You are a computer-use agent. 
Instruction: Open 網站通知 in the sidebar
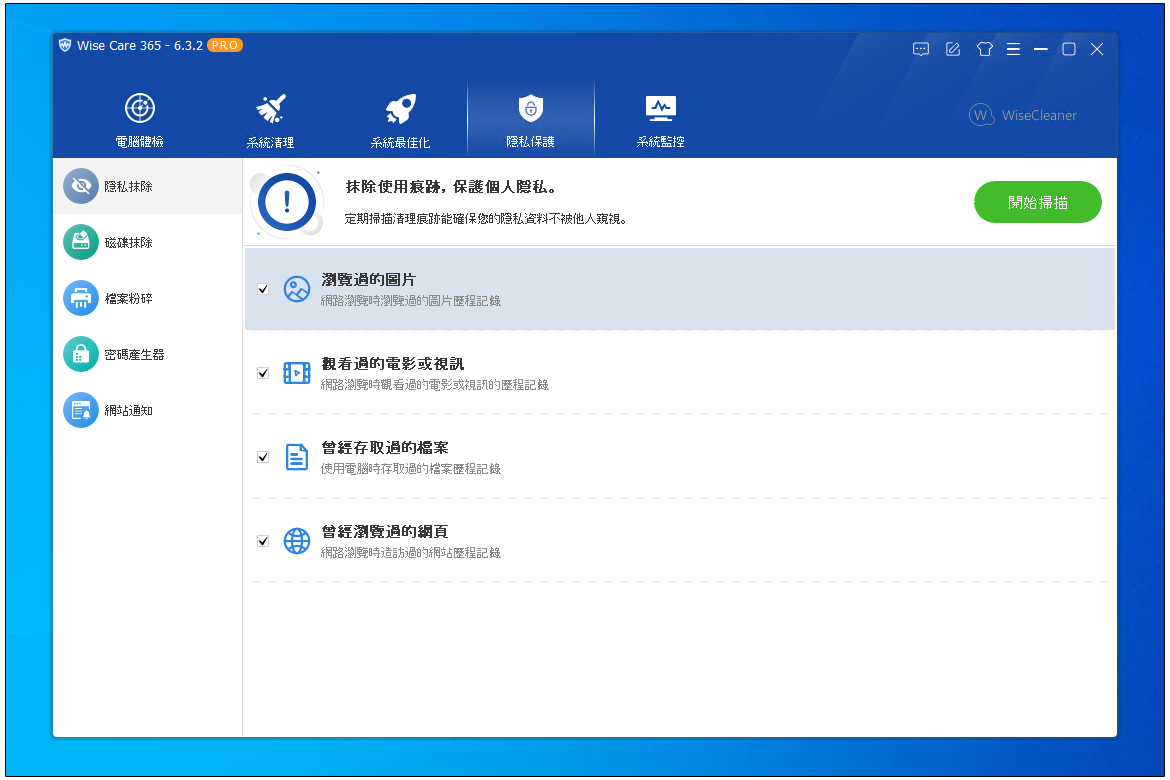(148, 411)
